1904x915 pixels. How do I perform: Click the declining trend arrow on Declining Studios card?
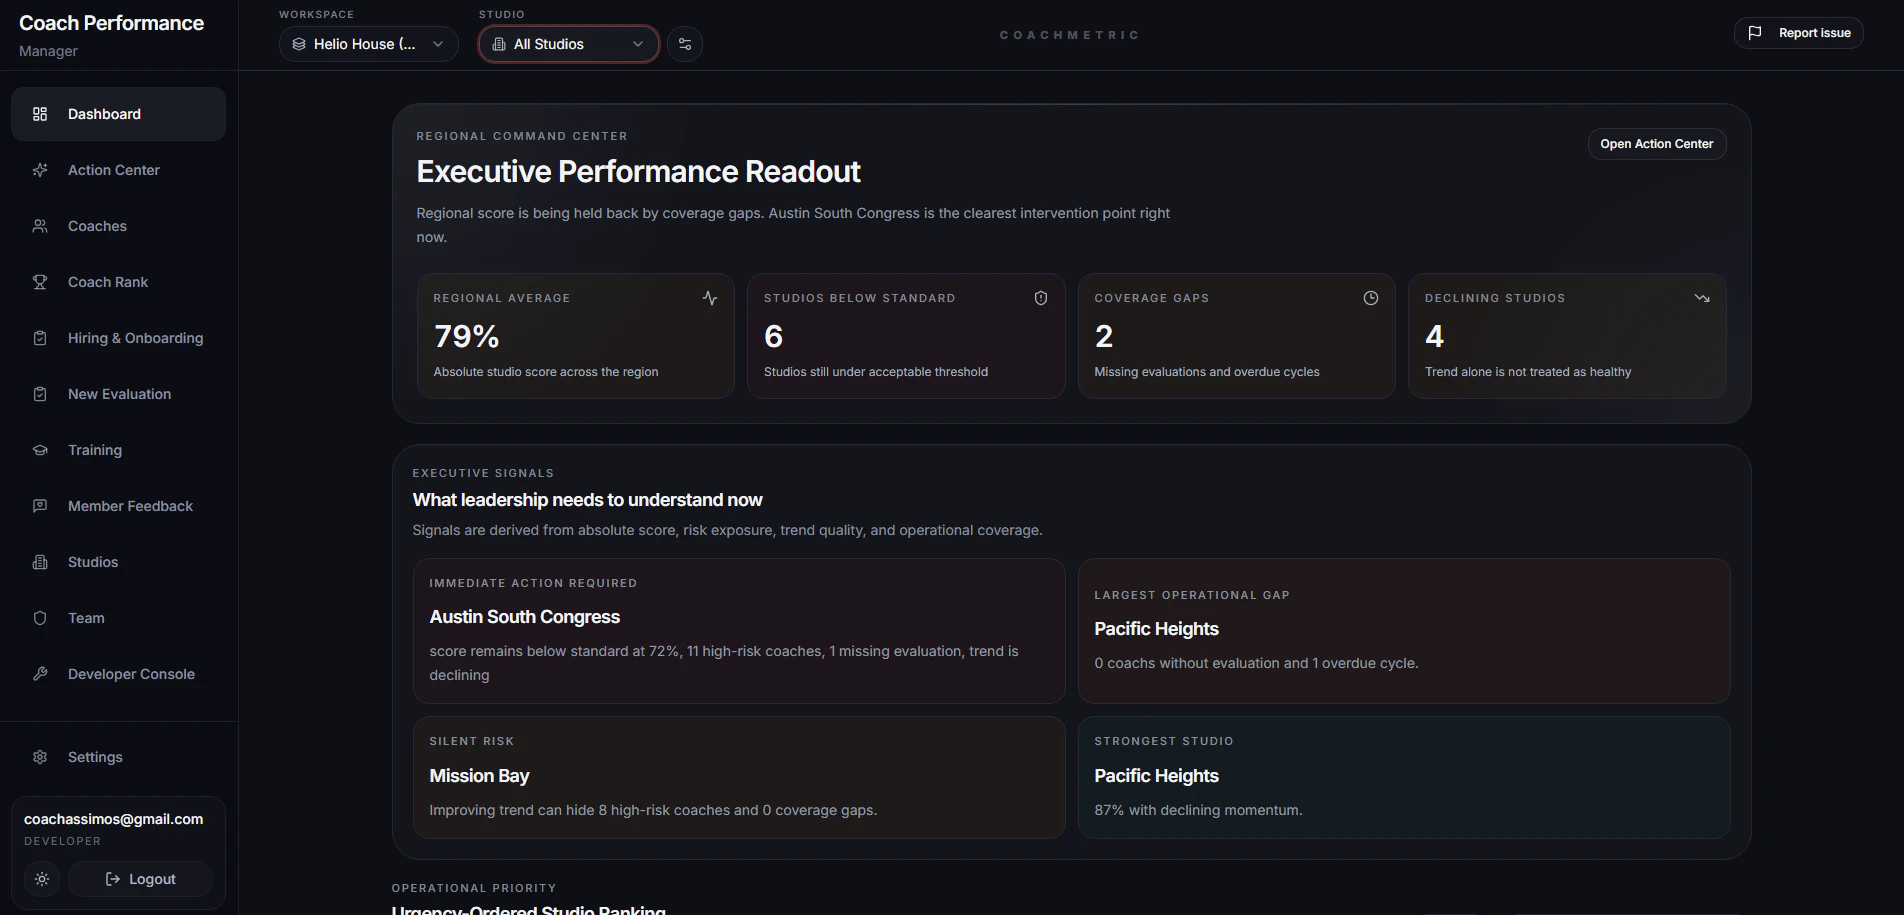pos(1702,298)
